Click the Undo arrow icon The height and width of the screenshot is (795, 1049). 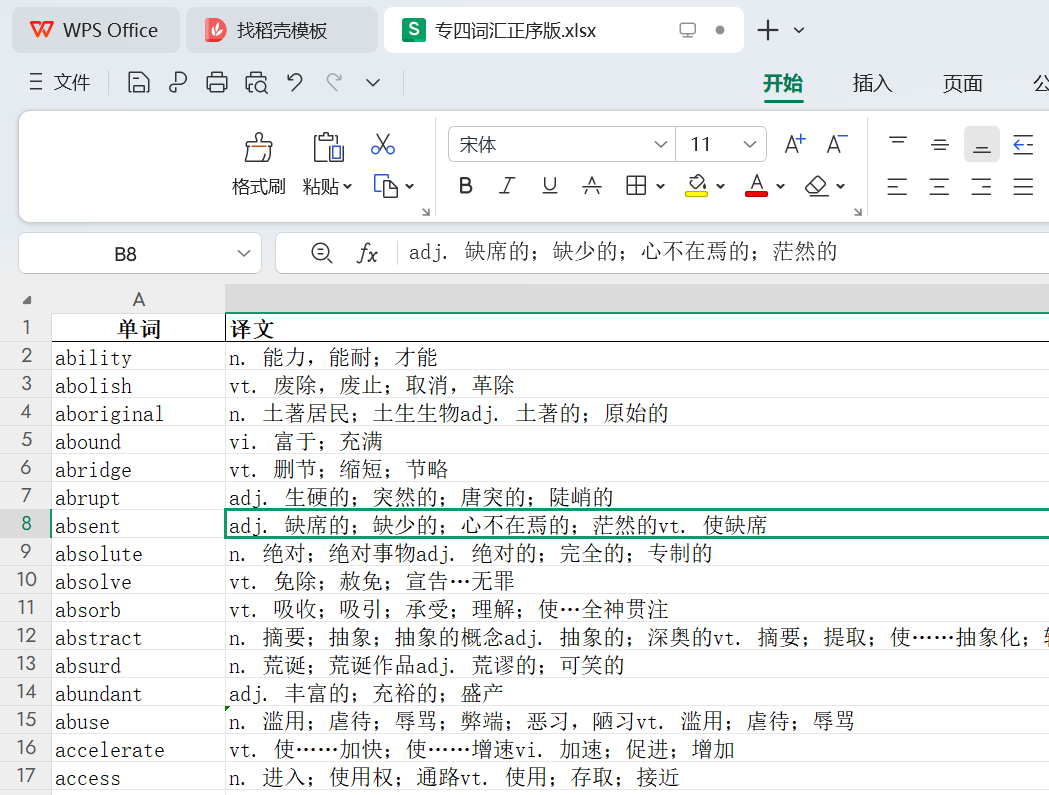click(x=295, y=83)
